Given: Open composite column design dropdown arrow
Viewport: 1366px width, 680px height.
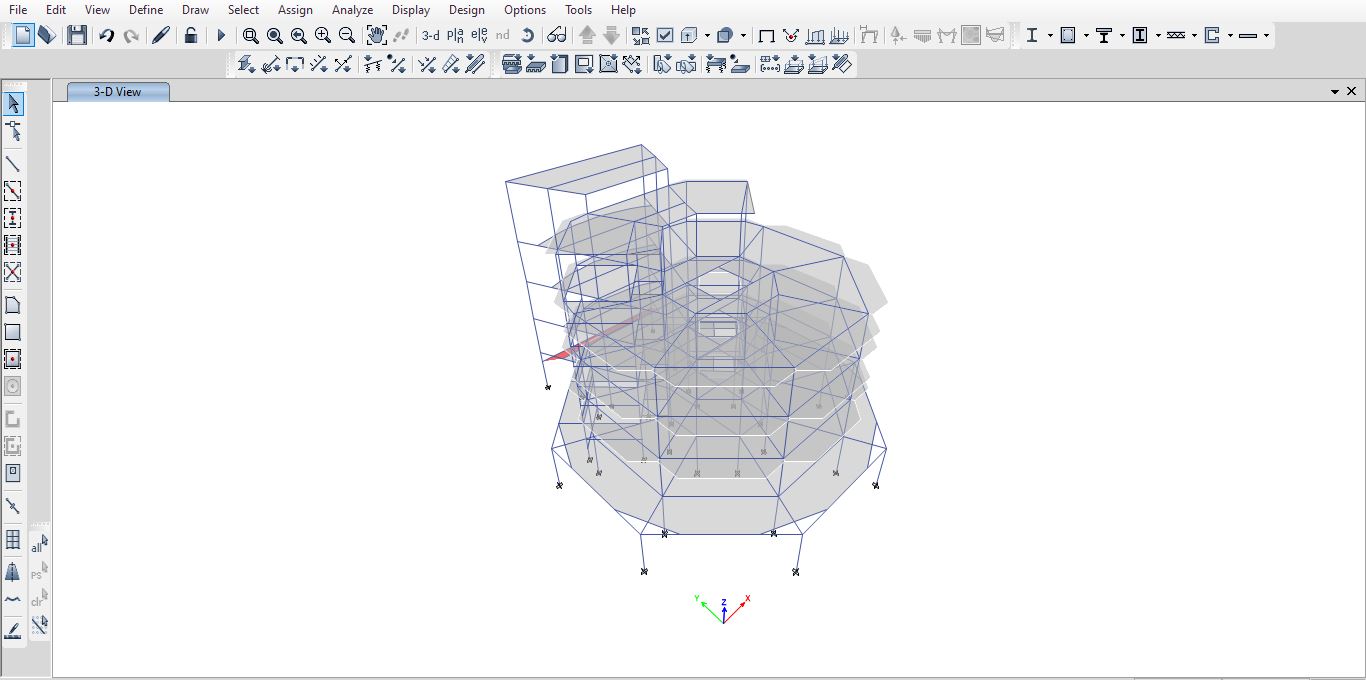Looking at the screenshot, I should point(1158,36).
